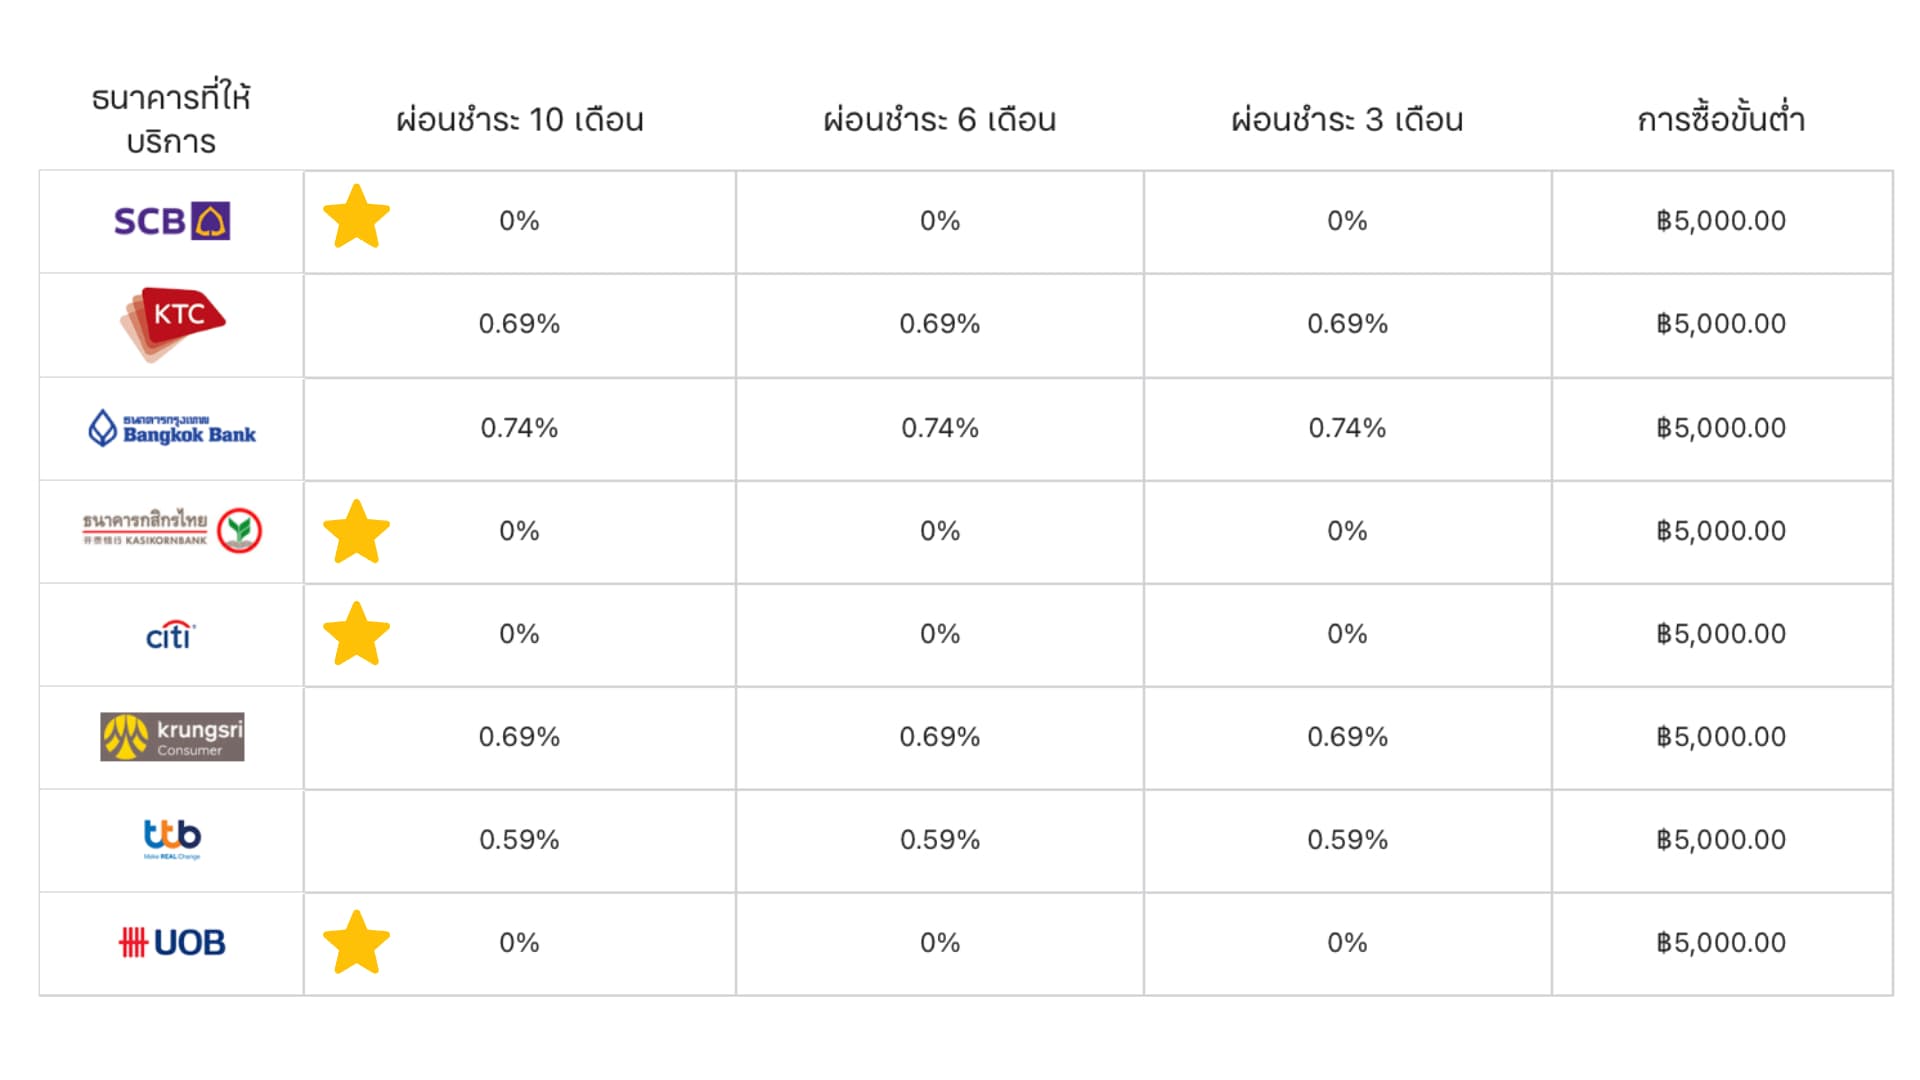This screenshot has height=1080, width=1920.
Task: Click ttb's 0.59% 3-month rate
Action: point(1346,840)
